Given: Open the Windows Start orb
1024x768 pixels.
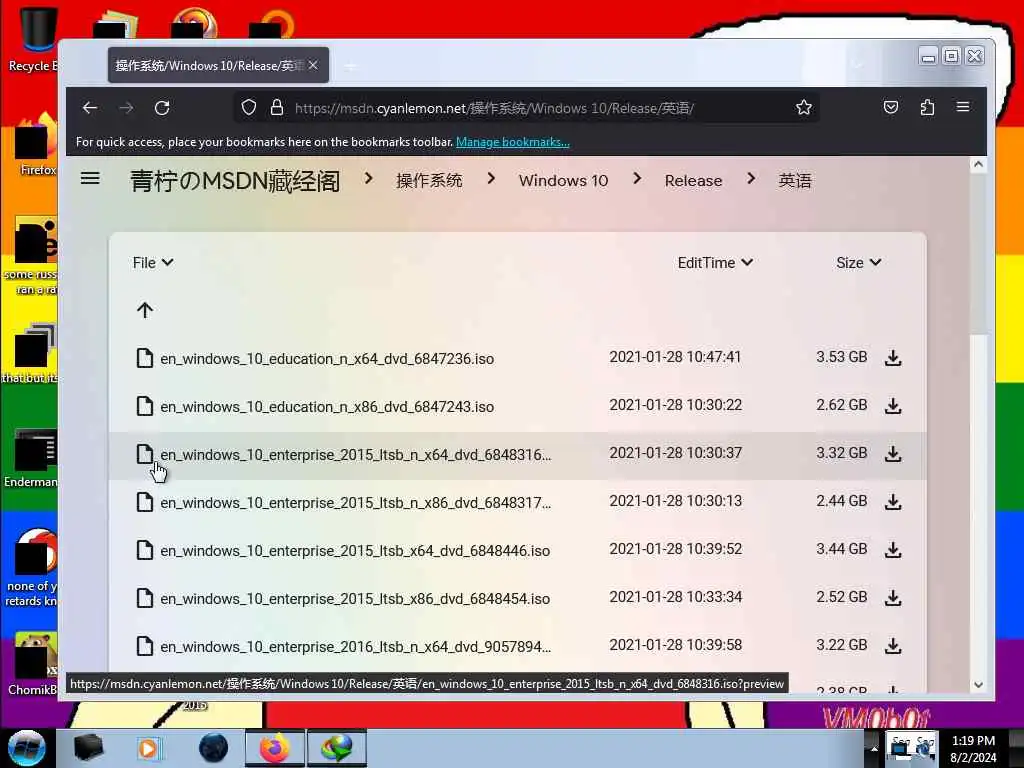Looking at the screenshot, I should 26,748.
